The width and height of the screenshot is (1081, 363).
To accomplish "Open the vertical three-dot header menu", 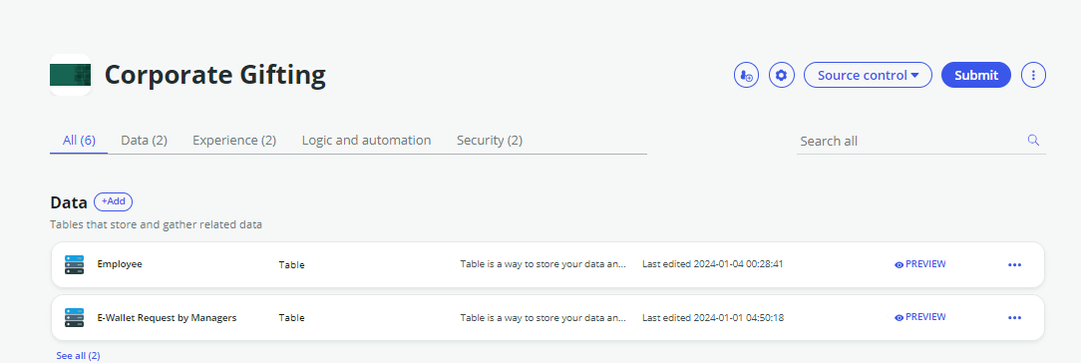I will click(x=1033, y=75).
